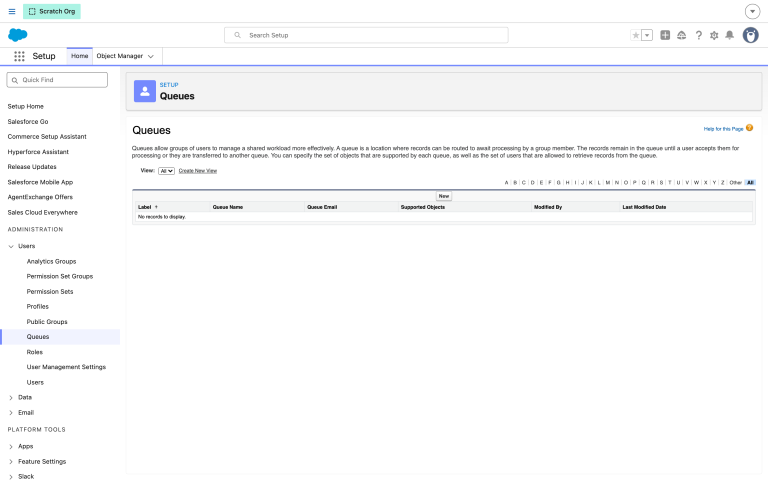This screenshot has width=768, height=480.
Task: Click the circled dropdown arrow at top right
Action: [752, 11]
